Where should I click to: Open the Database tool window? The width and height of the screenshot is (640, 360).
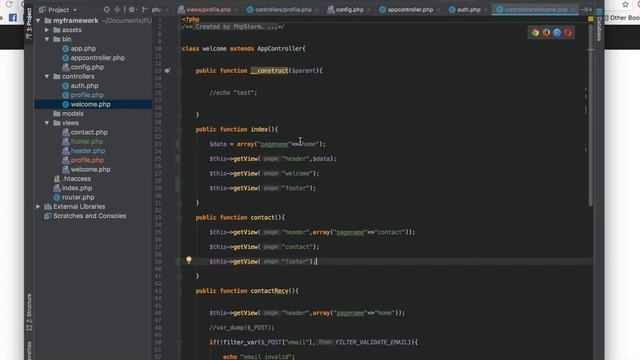click(x=599, y=25)
